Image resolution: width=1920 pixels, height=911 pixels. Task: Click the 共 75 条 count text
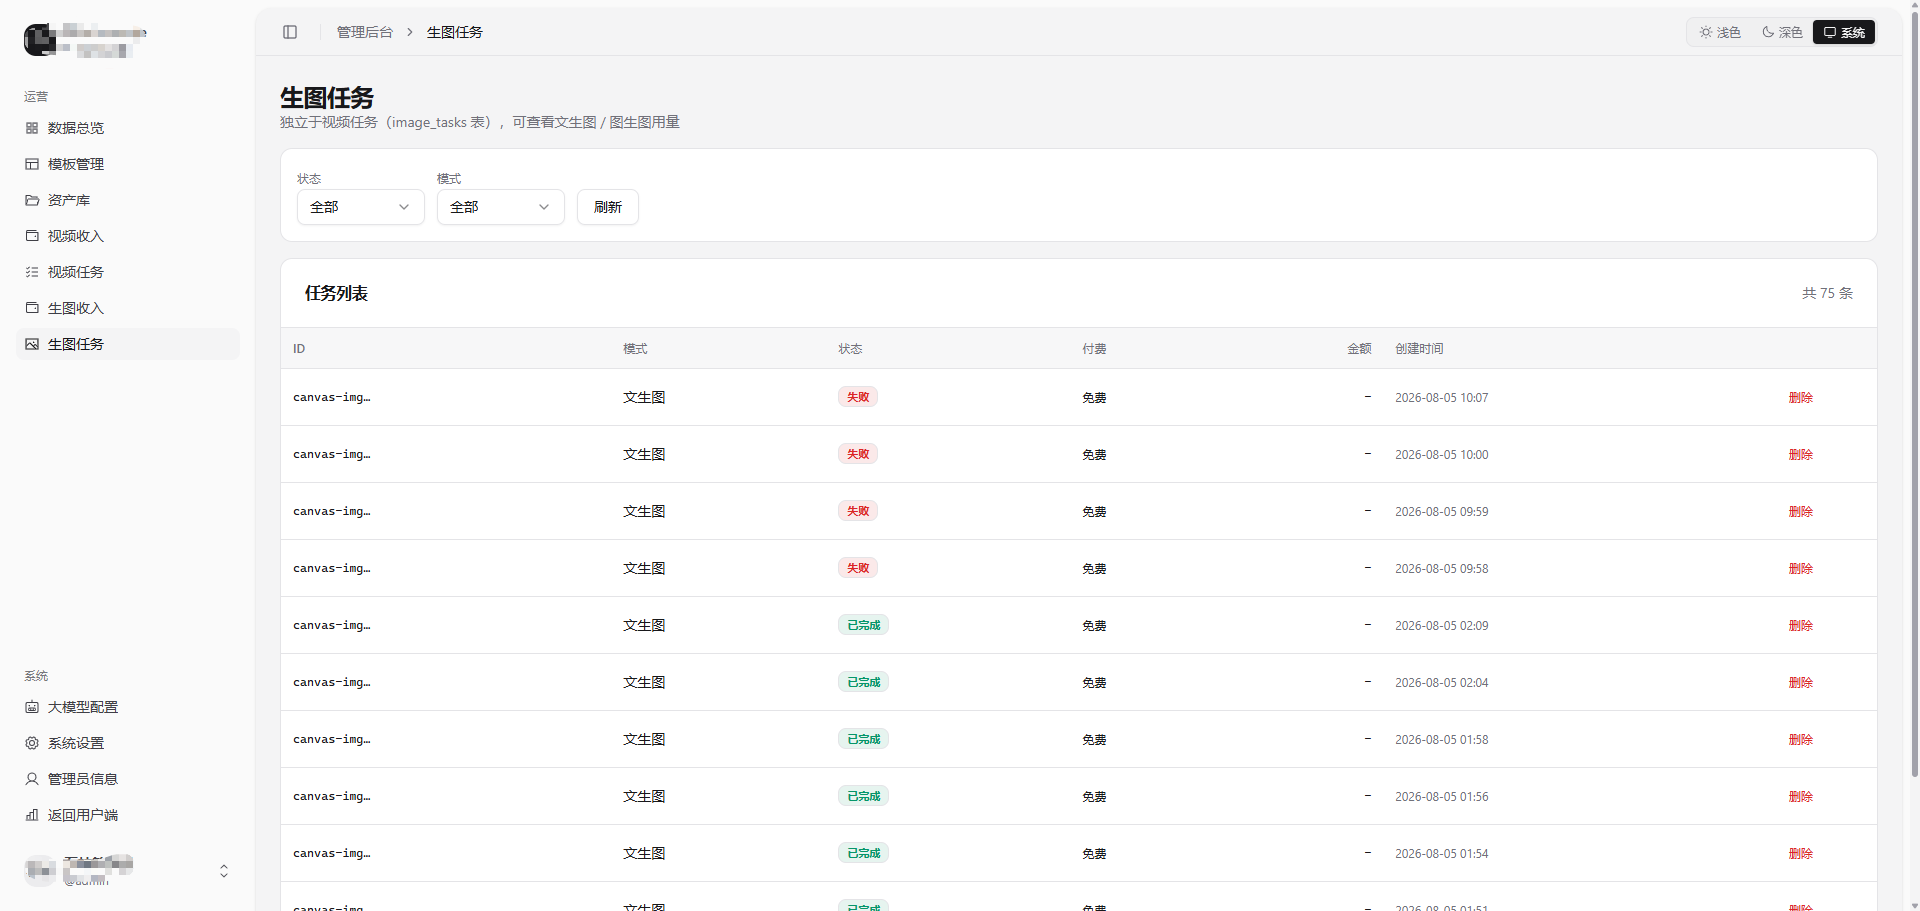pyautogui.click(x=1828, y=293)
